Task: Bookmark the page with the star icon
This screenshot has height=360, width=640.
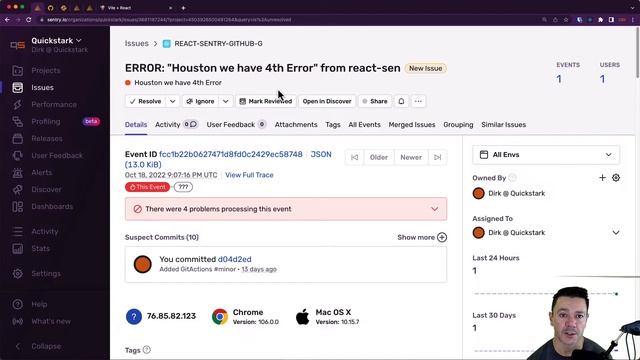Action: (x=566, y=20)
